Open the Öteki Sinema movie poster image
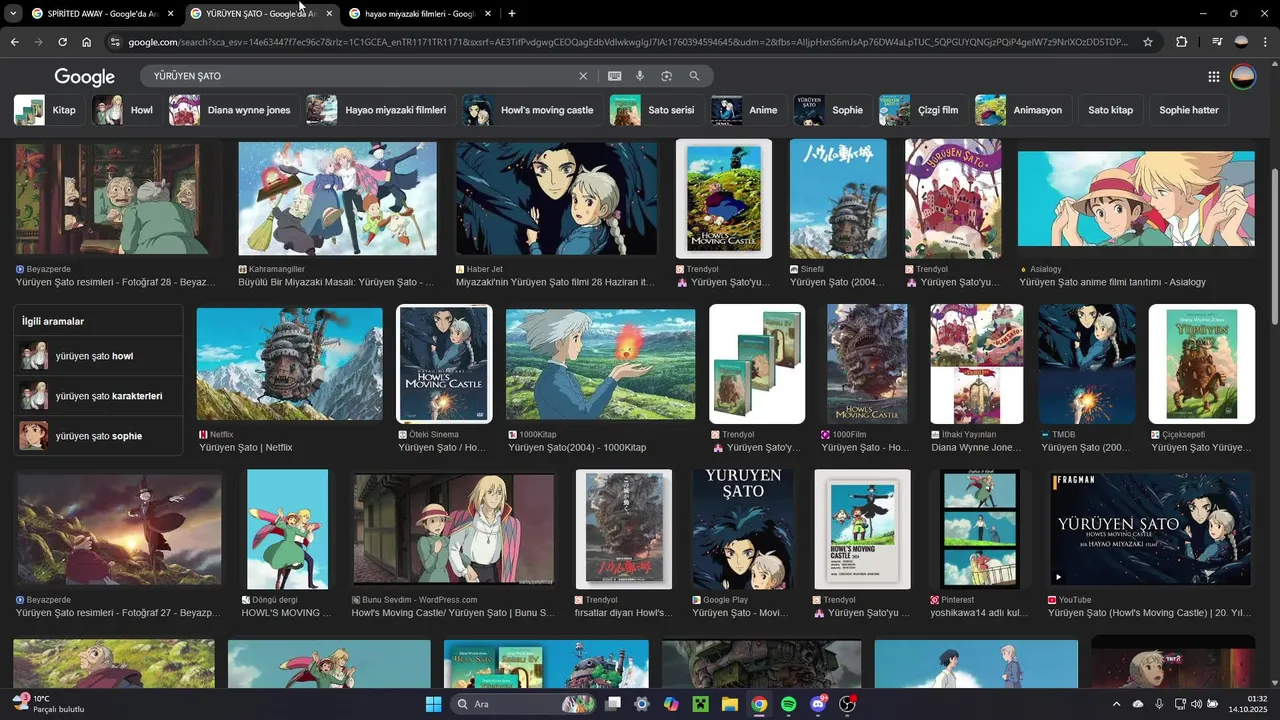 click(x=445, y=364)
